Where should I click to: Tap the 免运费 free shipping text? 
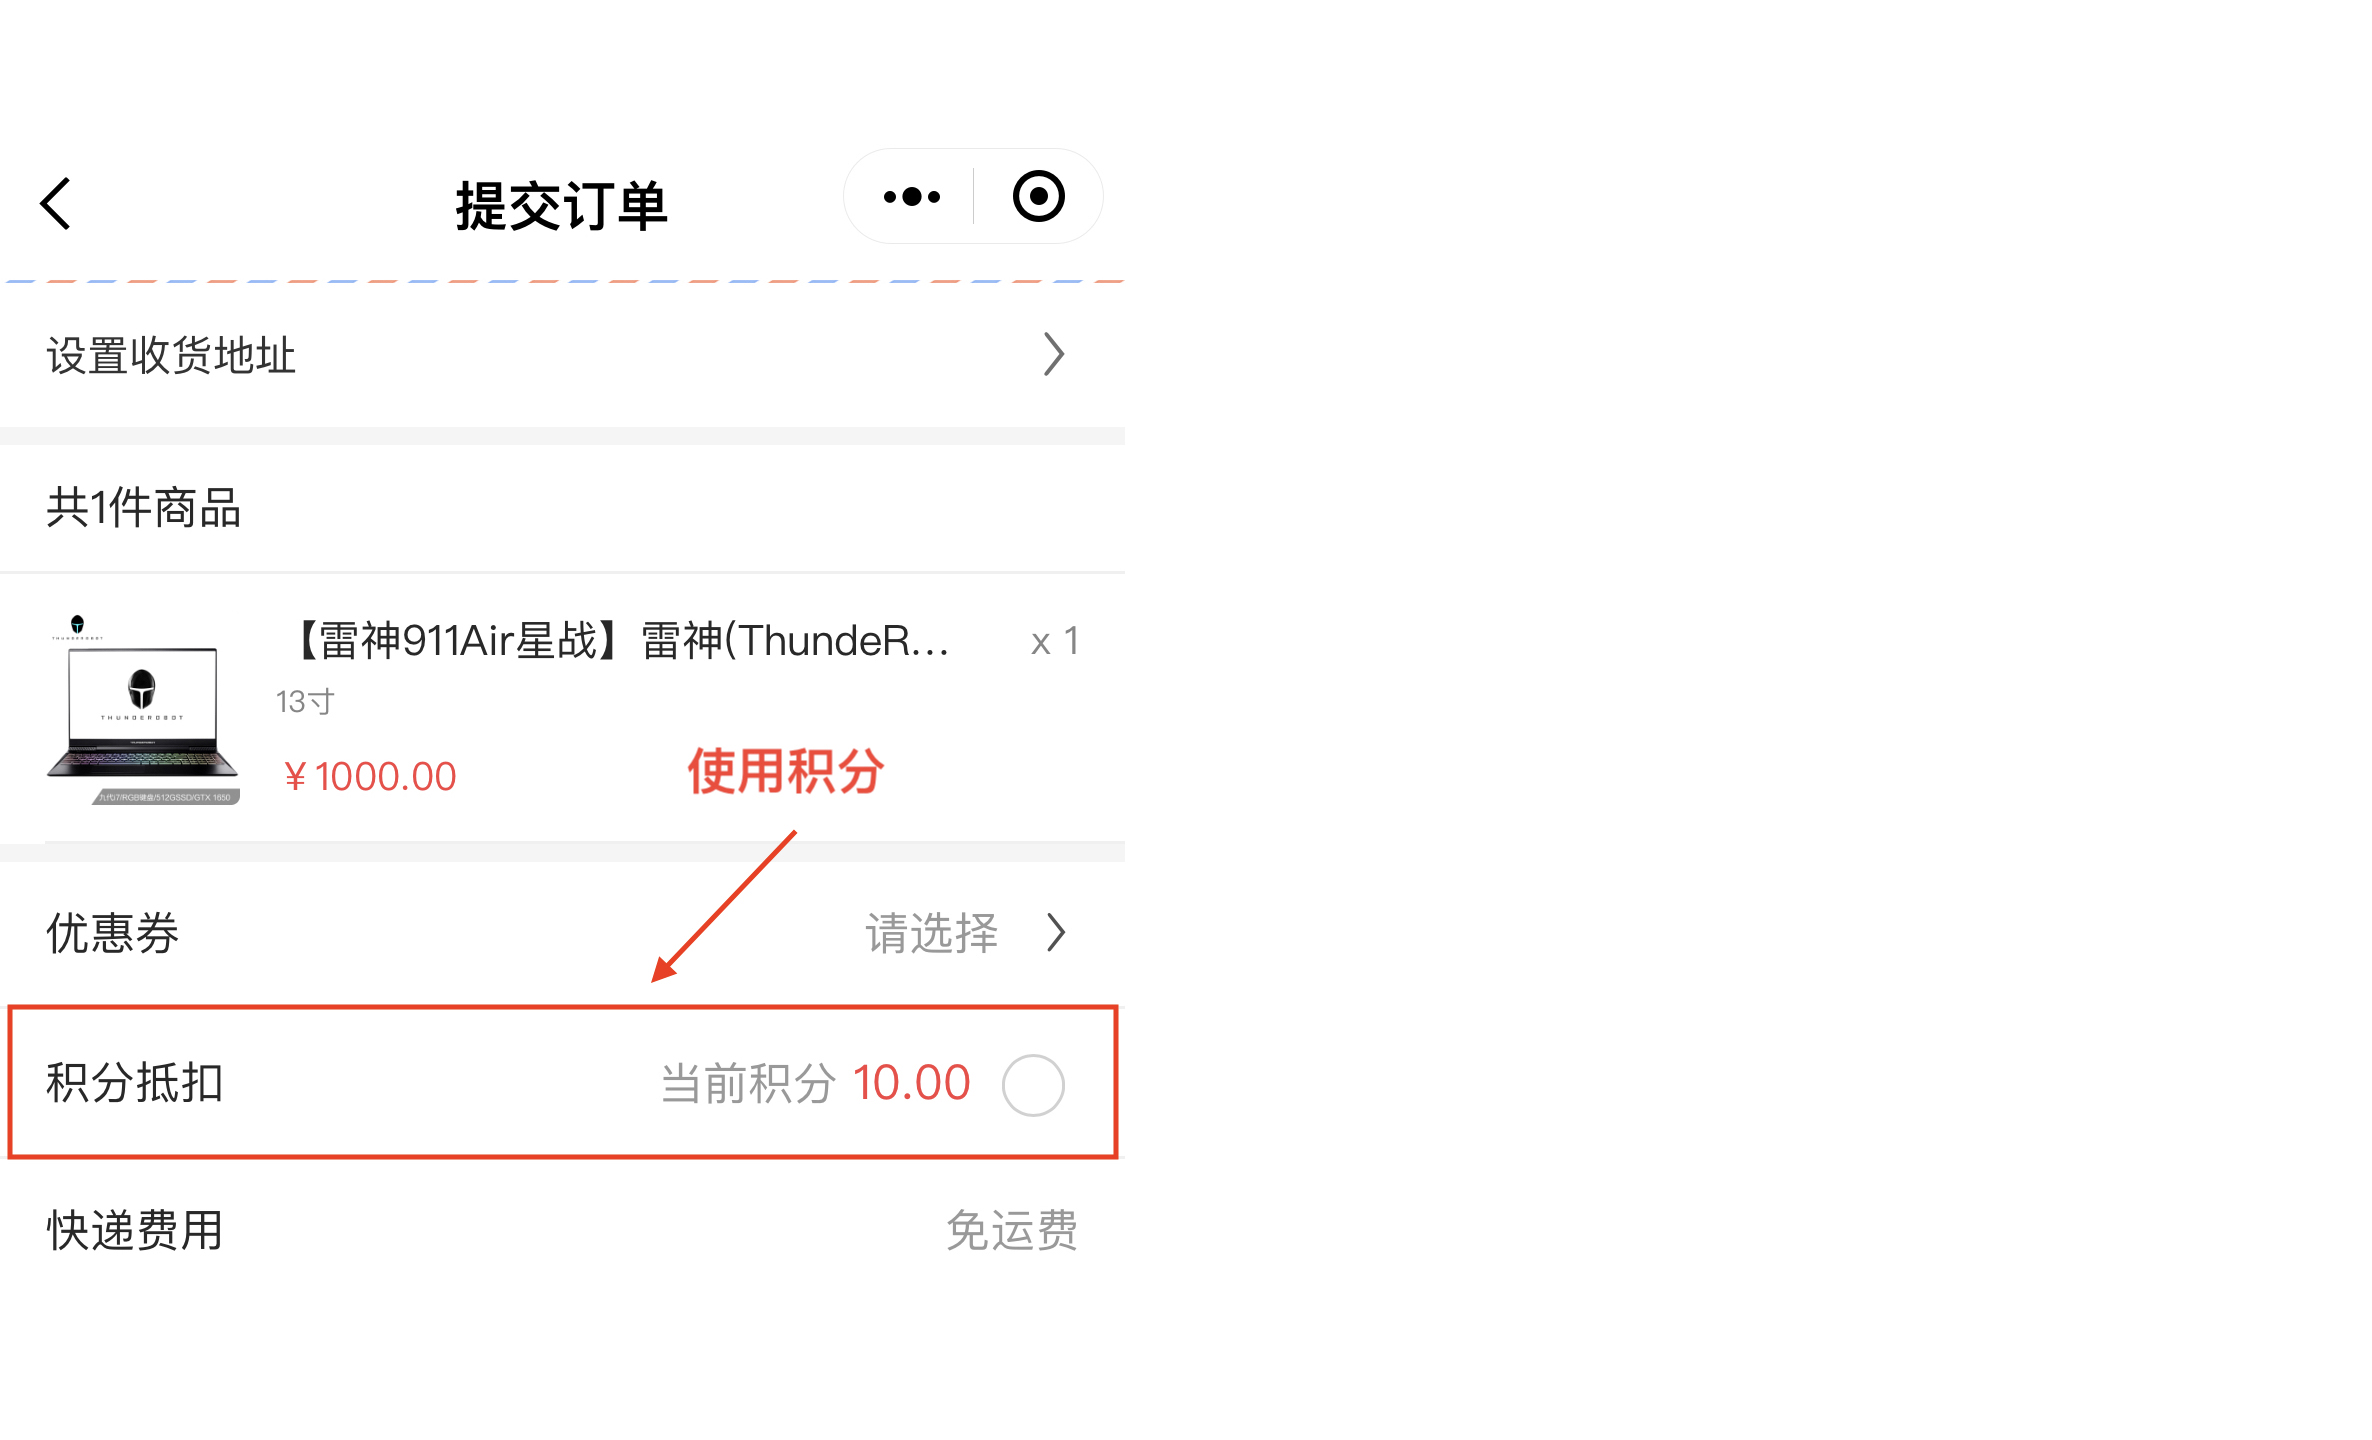tap(1011, 1230)
